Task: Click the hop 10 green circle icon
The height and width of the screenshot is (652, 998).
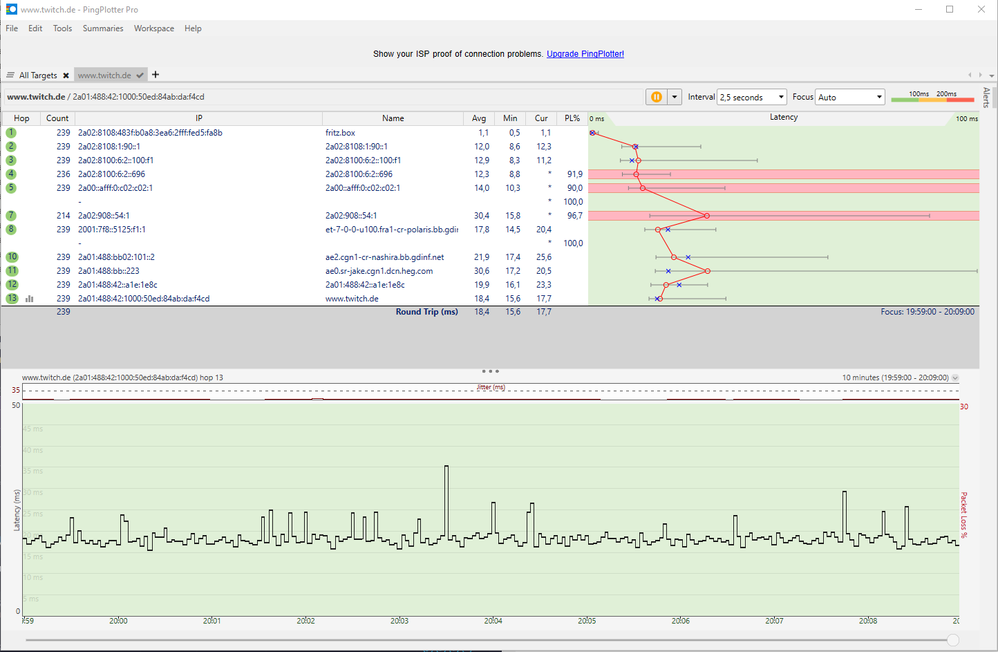Action: point(12,257)
